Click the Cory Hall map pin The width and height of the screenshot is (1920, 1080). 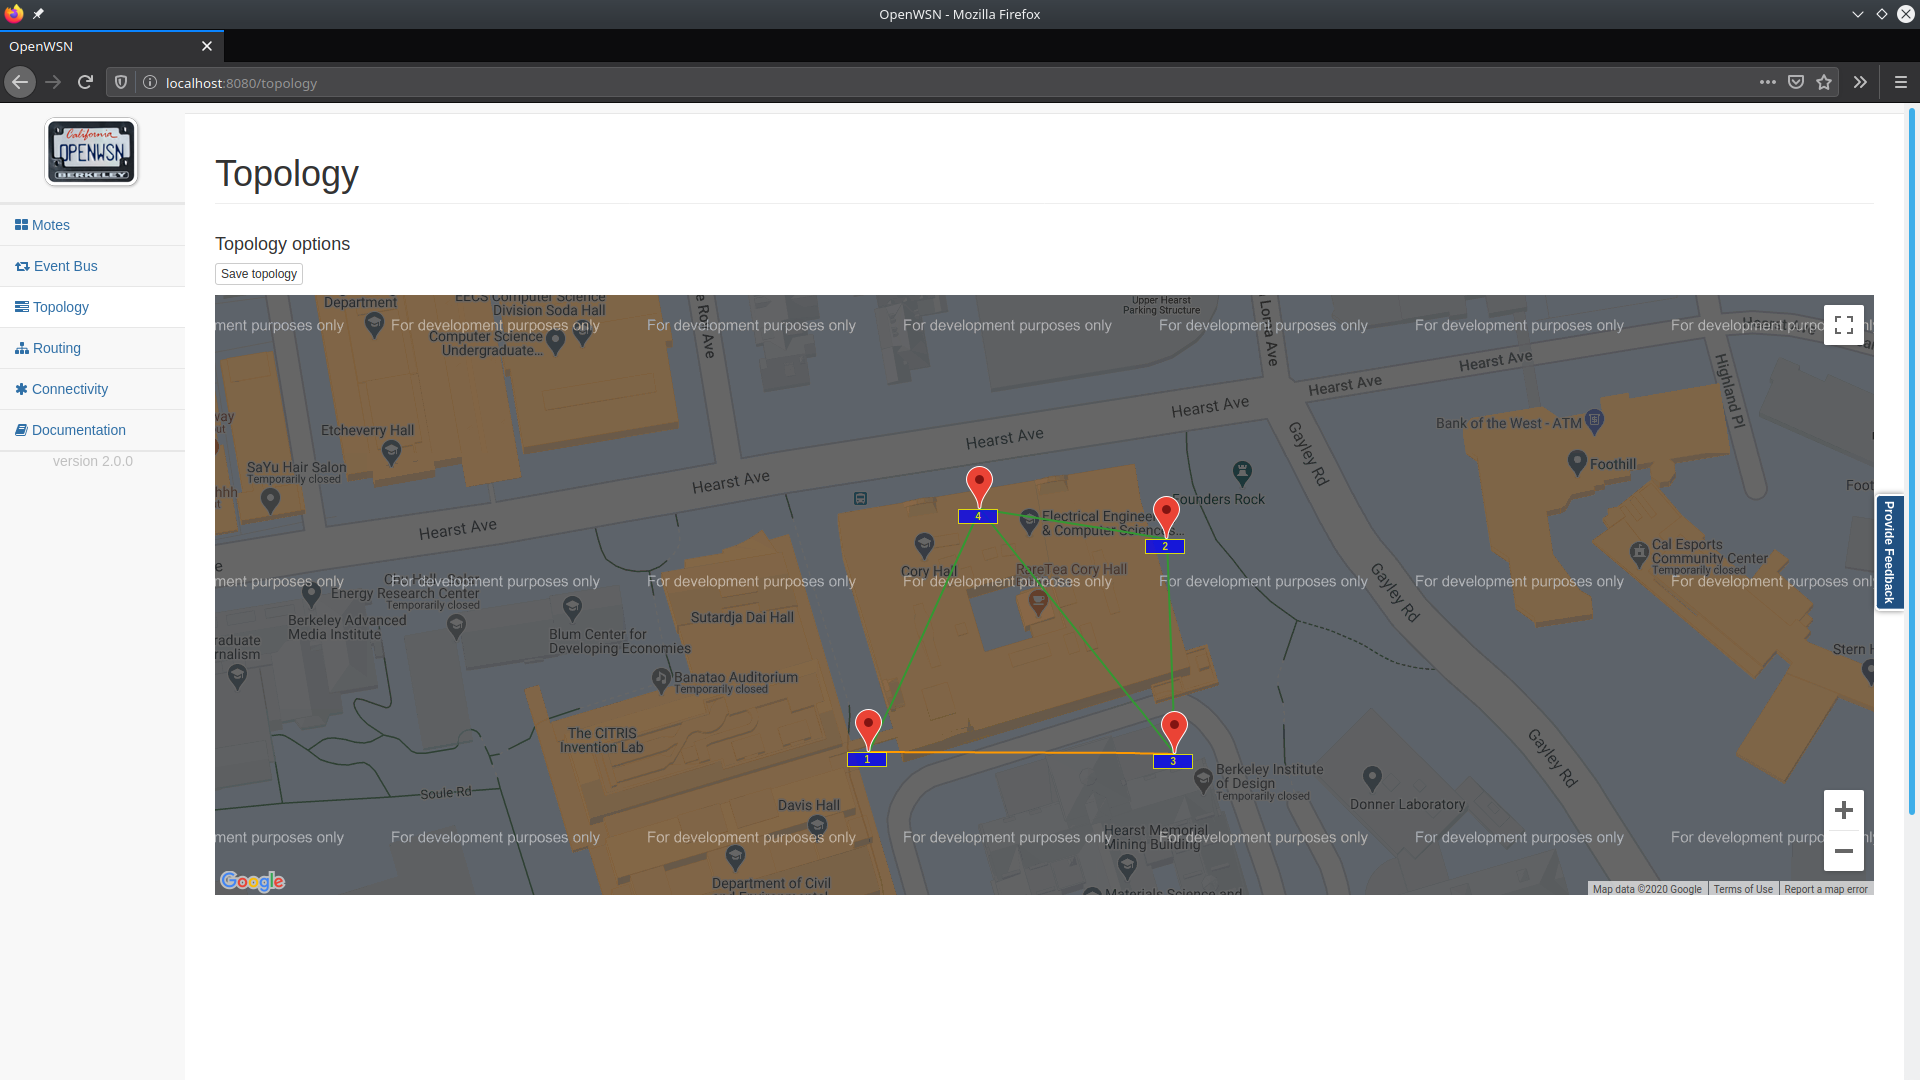(924, 545)
